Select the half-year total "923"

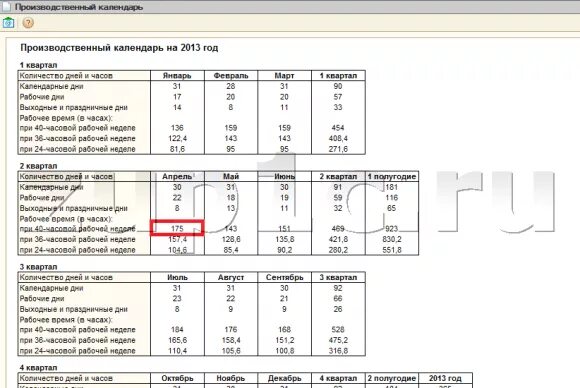[x=392, y=229]
